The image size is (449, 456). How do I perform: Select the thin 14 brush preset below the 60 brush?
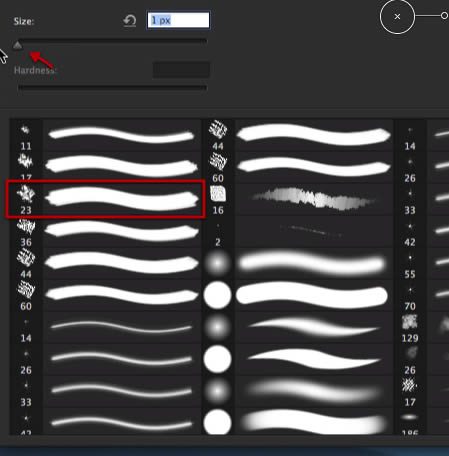[x=105, y=327]
